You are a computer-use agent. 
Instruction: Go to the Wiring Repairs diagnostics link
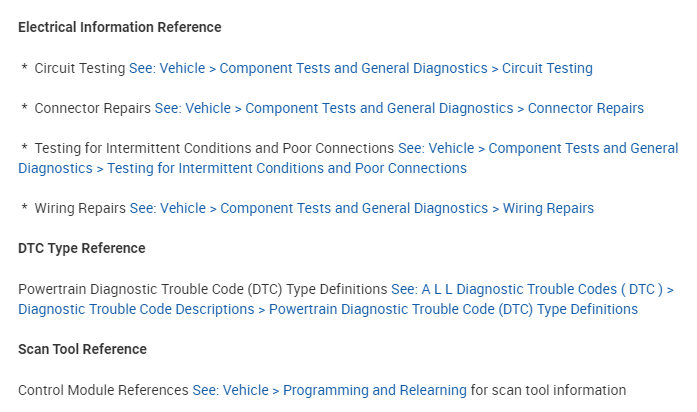coord(361,208)
